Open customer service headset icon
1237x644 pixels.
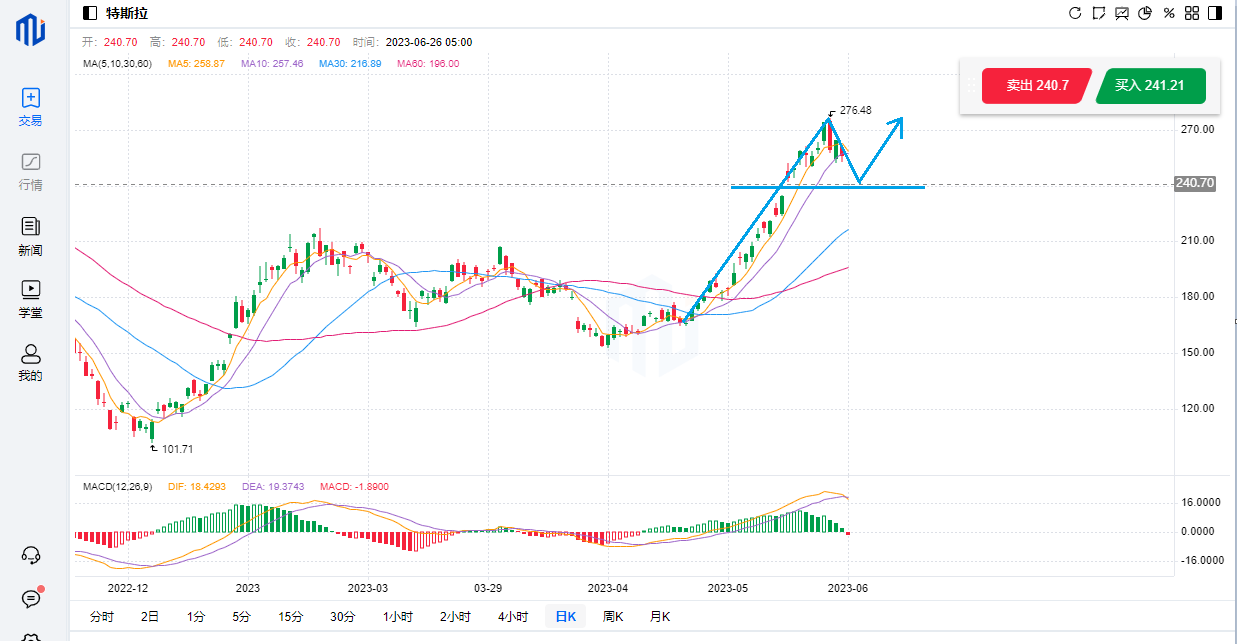pos(31,555)
